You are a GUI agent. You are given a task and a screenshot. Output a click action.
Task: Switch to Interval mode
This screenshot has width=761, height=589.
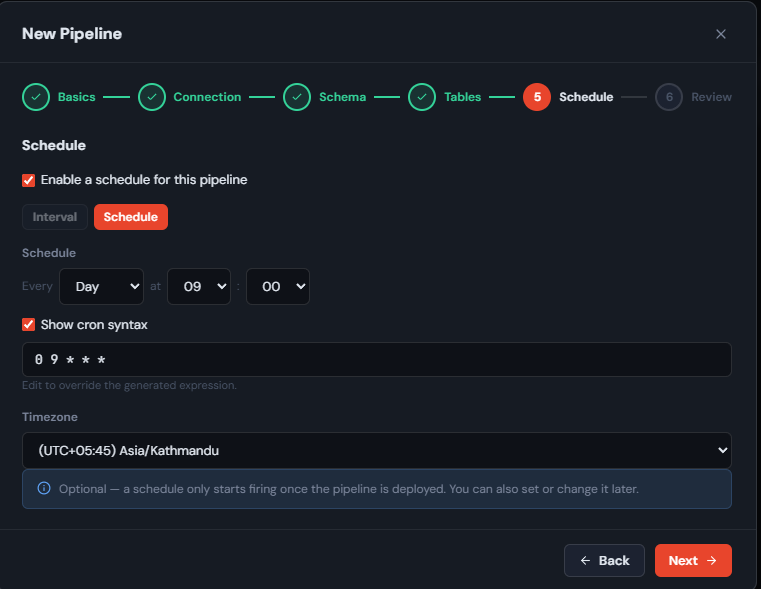[55, 217]
